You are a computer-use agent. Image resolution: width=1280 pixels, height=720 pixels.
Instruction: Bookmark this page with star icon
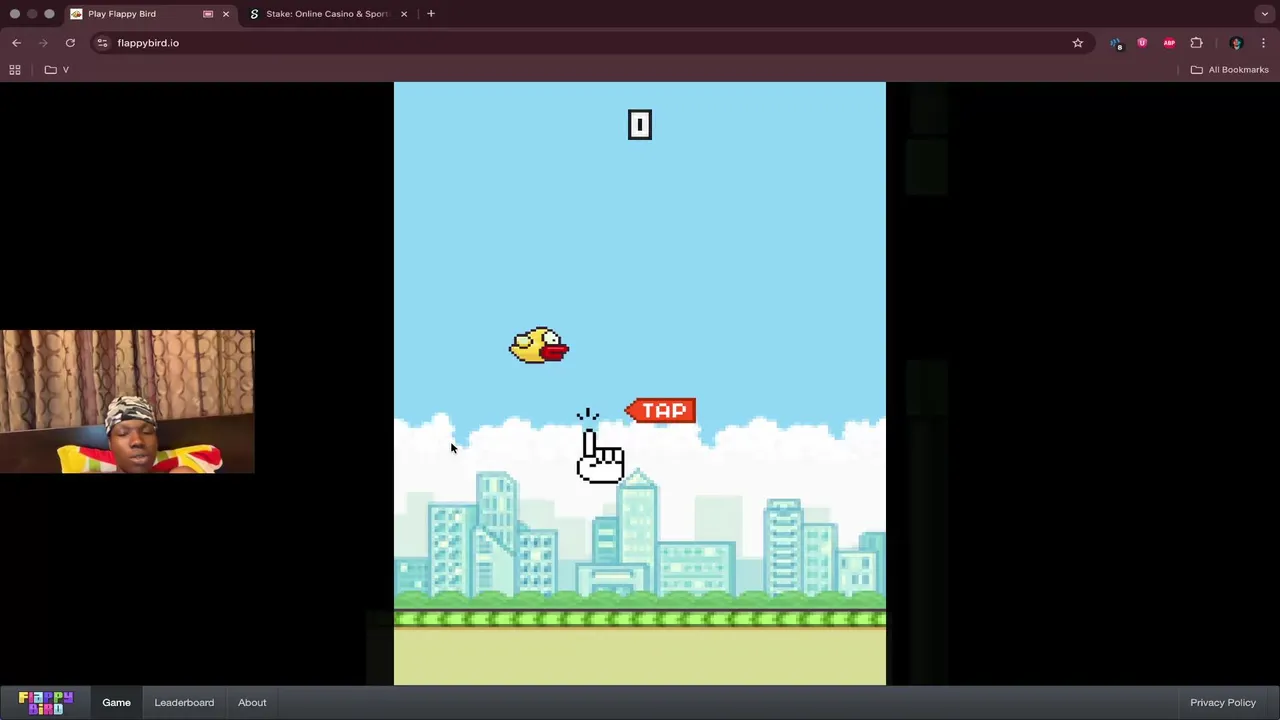pos(1078,43)
